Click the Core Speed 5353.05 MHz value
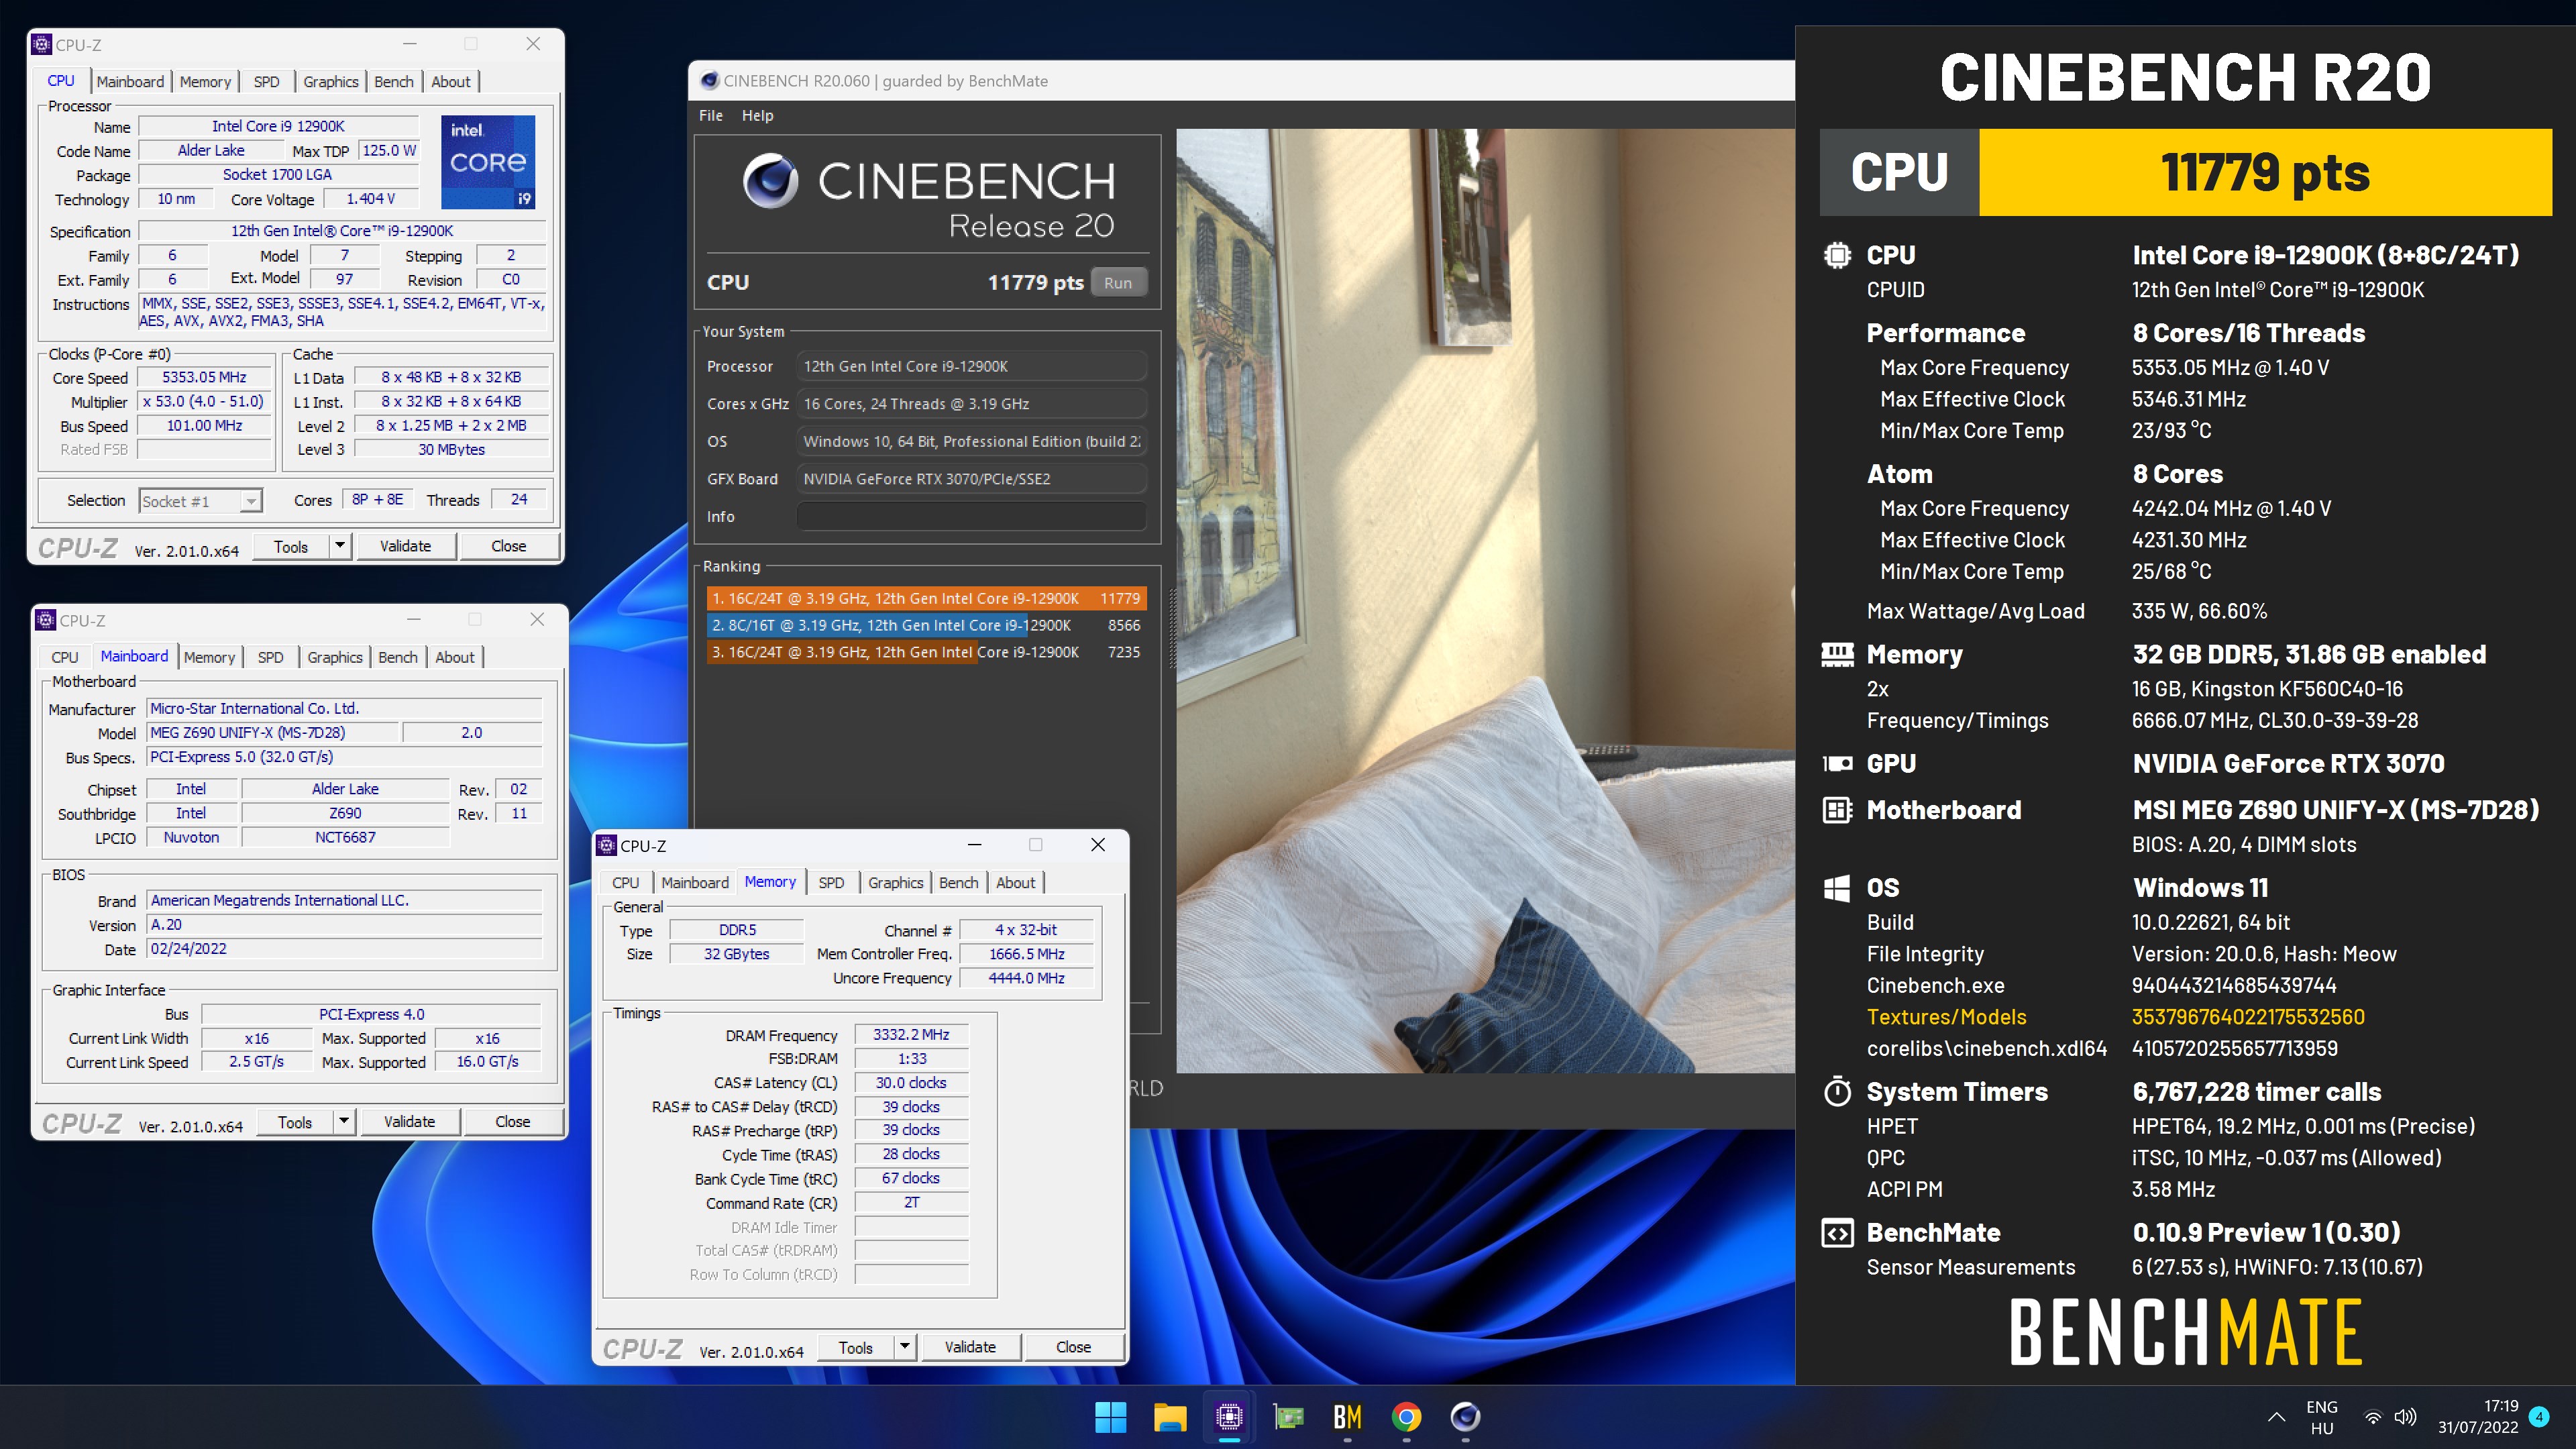Viewport: 2576px width, 1449px height. (x=205, y=377)
